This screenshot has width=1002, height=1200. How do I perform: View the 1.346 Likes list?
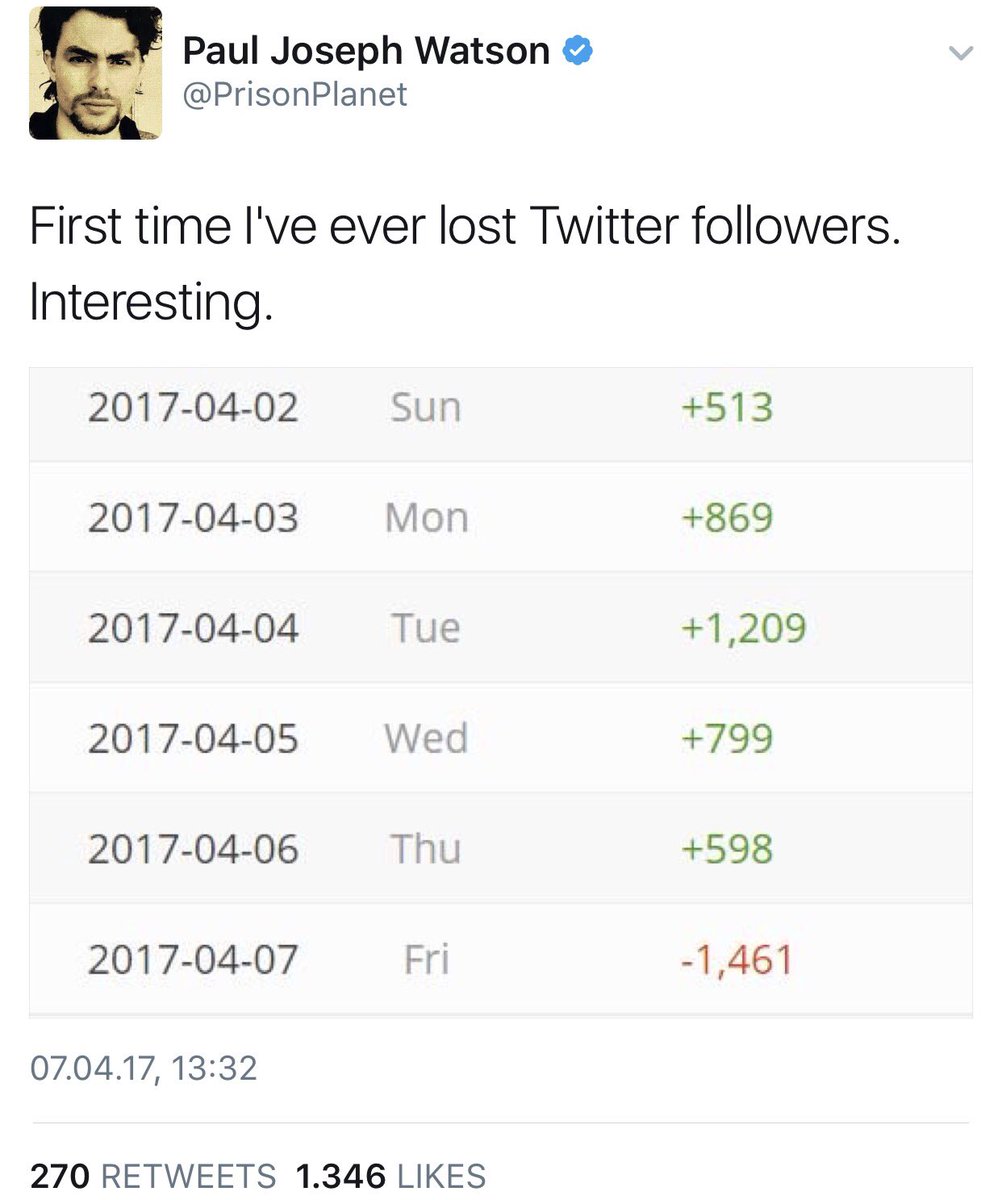pyautogui.click(x=390, y=1175)
